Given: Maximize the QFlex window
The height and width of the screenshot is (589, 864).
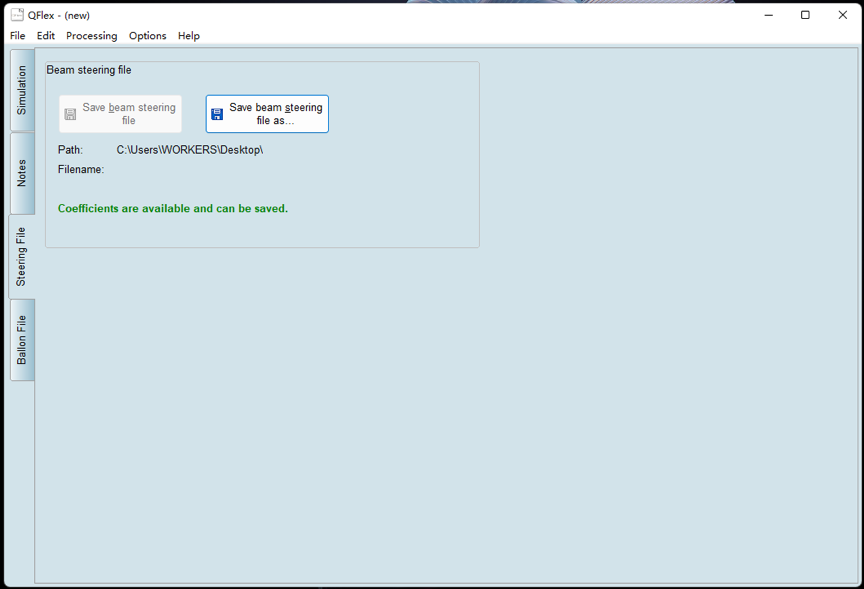Looking at the screenshot, I should [805, 15].
